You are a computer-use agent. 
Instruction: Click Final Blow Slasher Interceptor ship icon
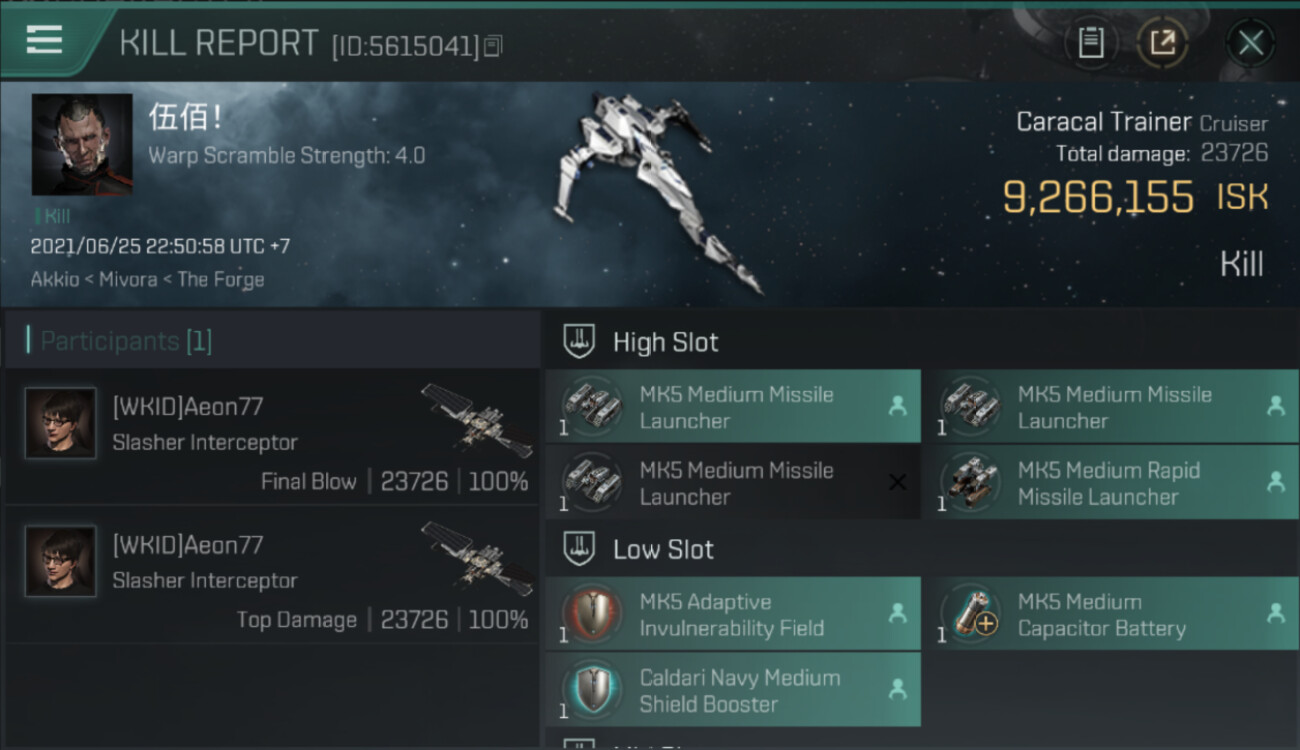coord(476,420)
